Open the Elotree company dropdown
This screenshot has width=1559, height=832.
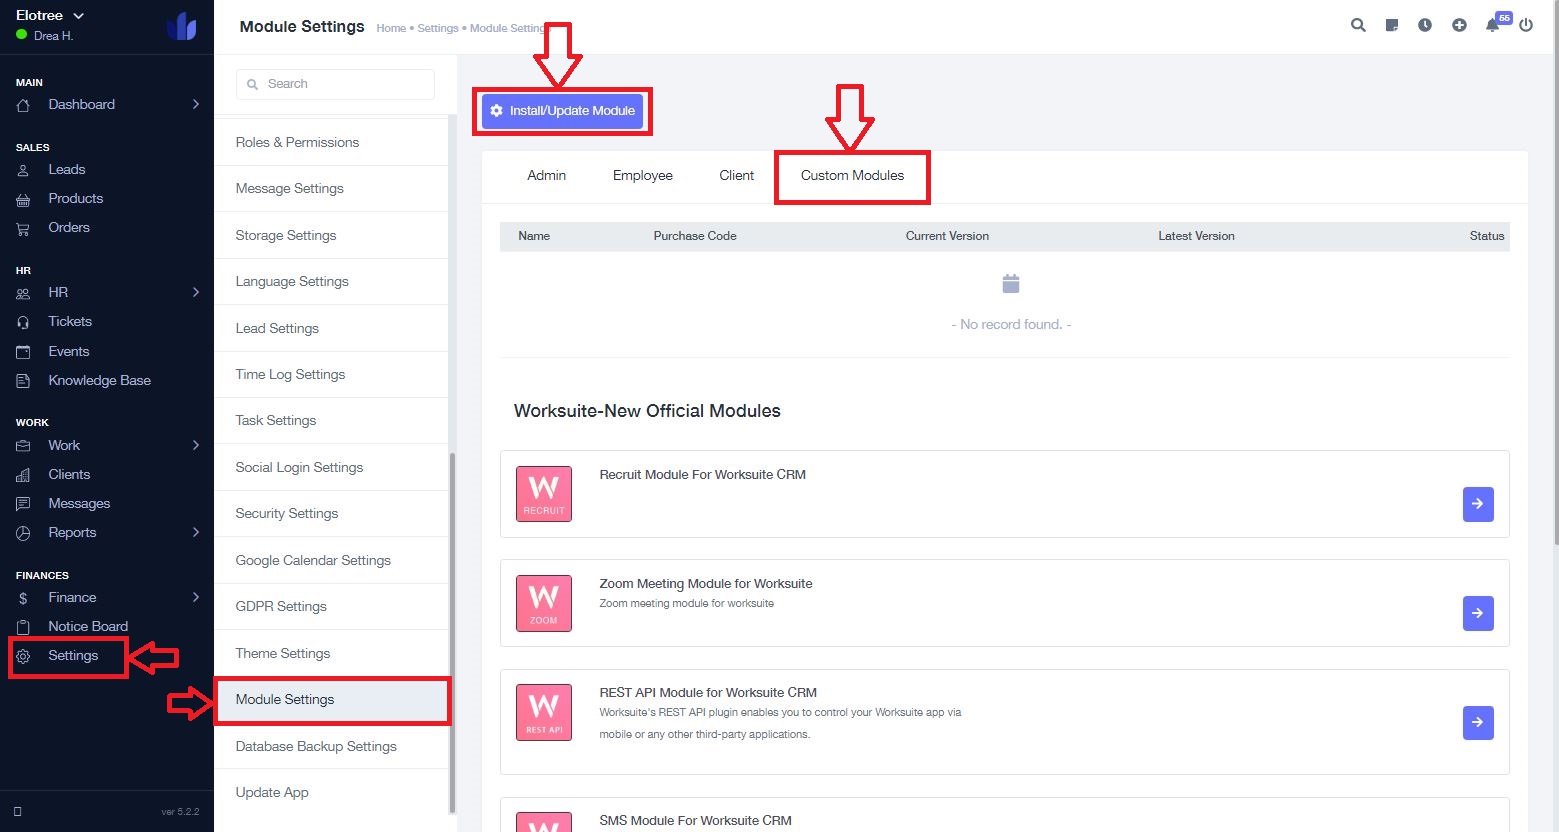point(50,15)
